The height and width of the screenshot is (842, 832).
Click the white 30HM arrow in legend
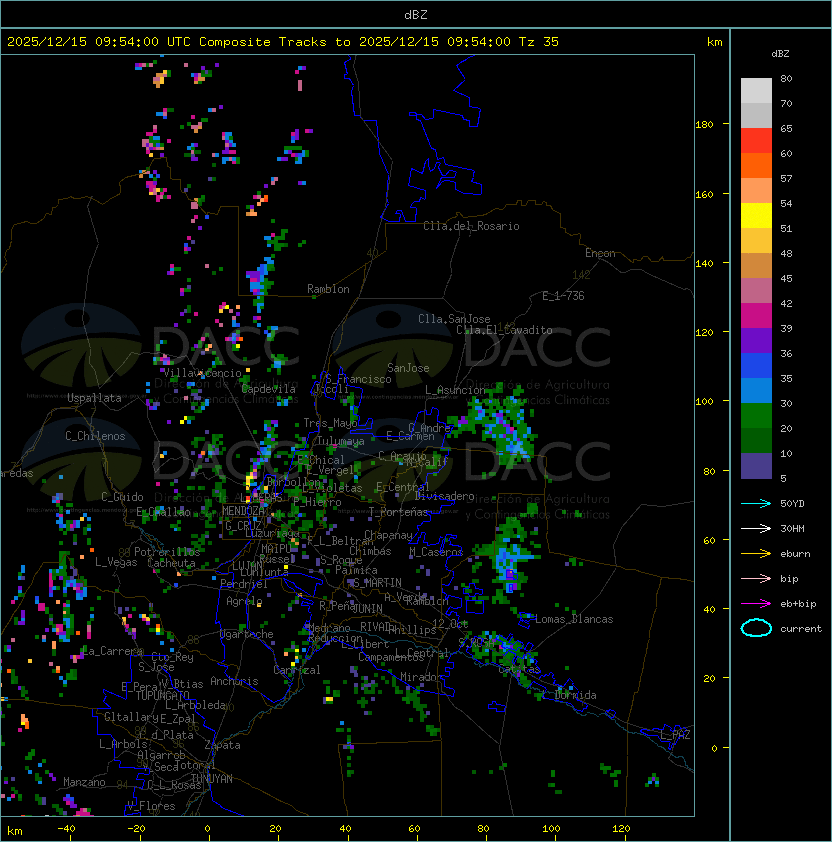point(756,528)
